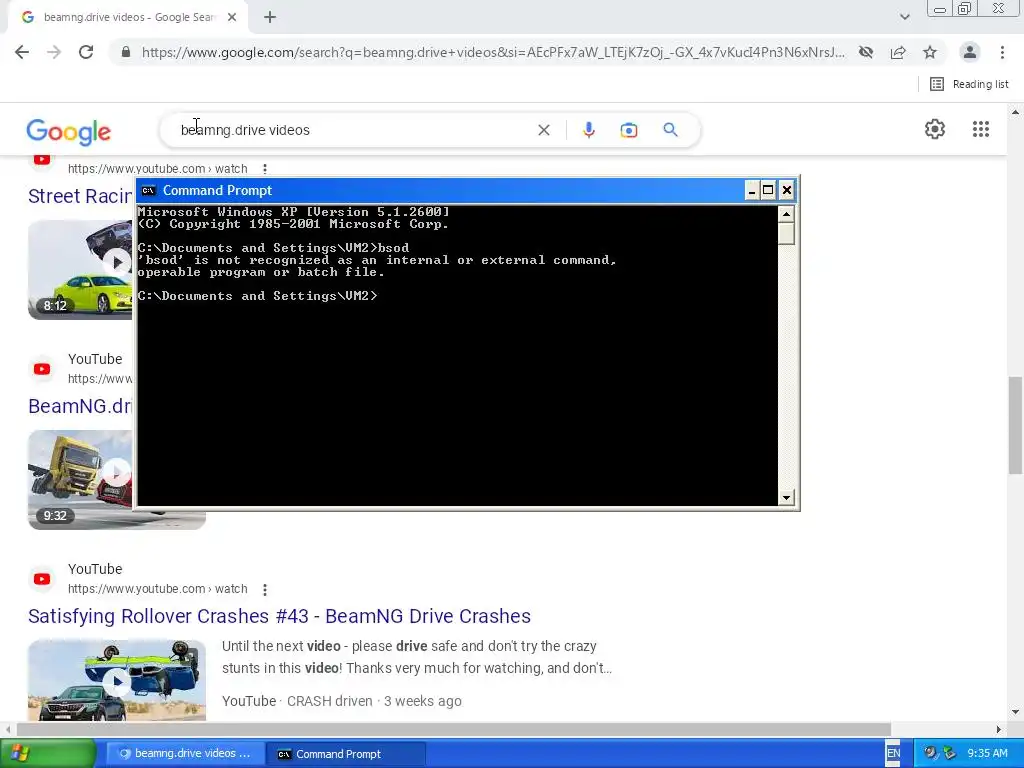Click the page scrollbar down arrow
Image resolution: width=1024 pixels, height=768 pixels.
[x=1015, y=712]
